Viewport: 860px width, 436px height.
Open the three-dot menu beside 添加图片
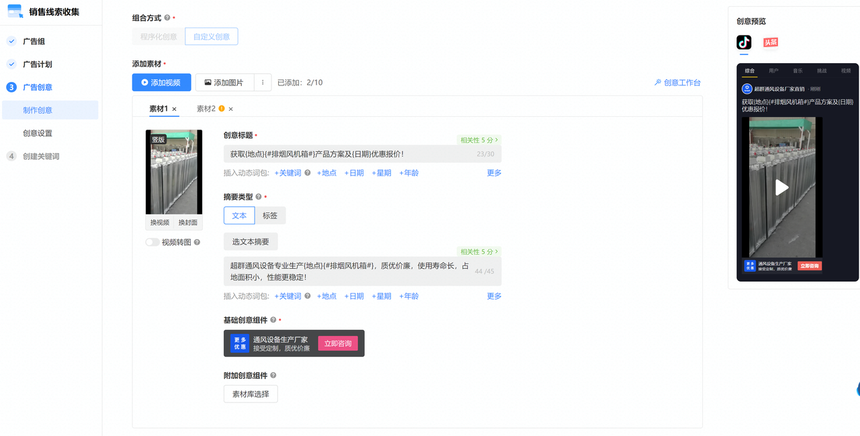[x=262, y=83]
